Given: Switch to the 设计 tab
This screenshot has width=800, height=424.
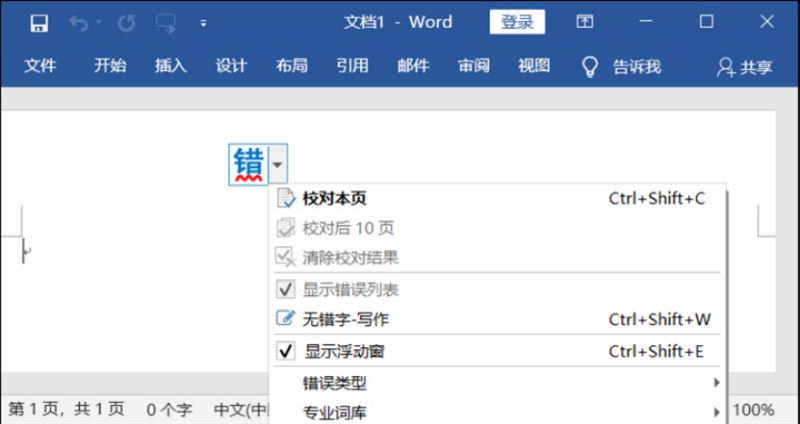Looking at the screenshot, I should point(231,66).
